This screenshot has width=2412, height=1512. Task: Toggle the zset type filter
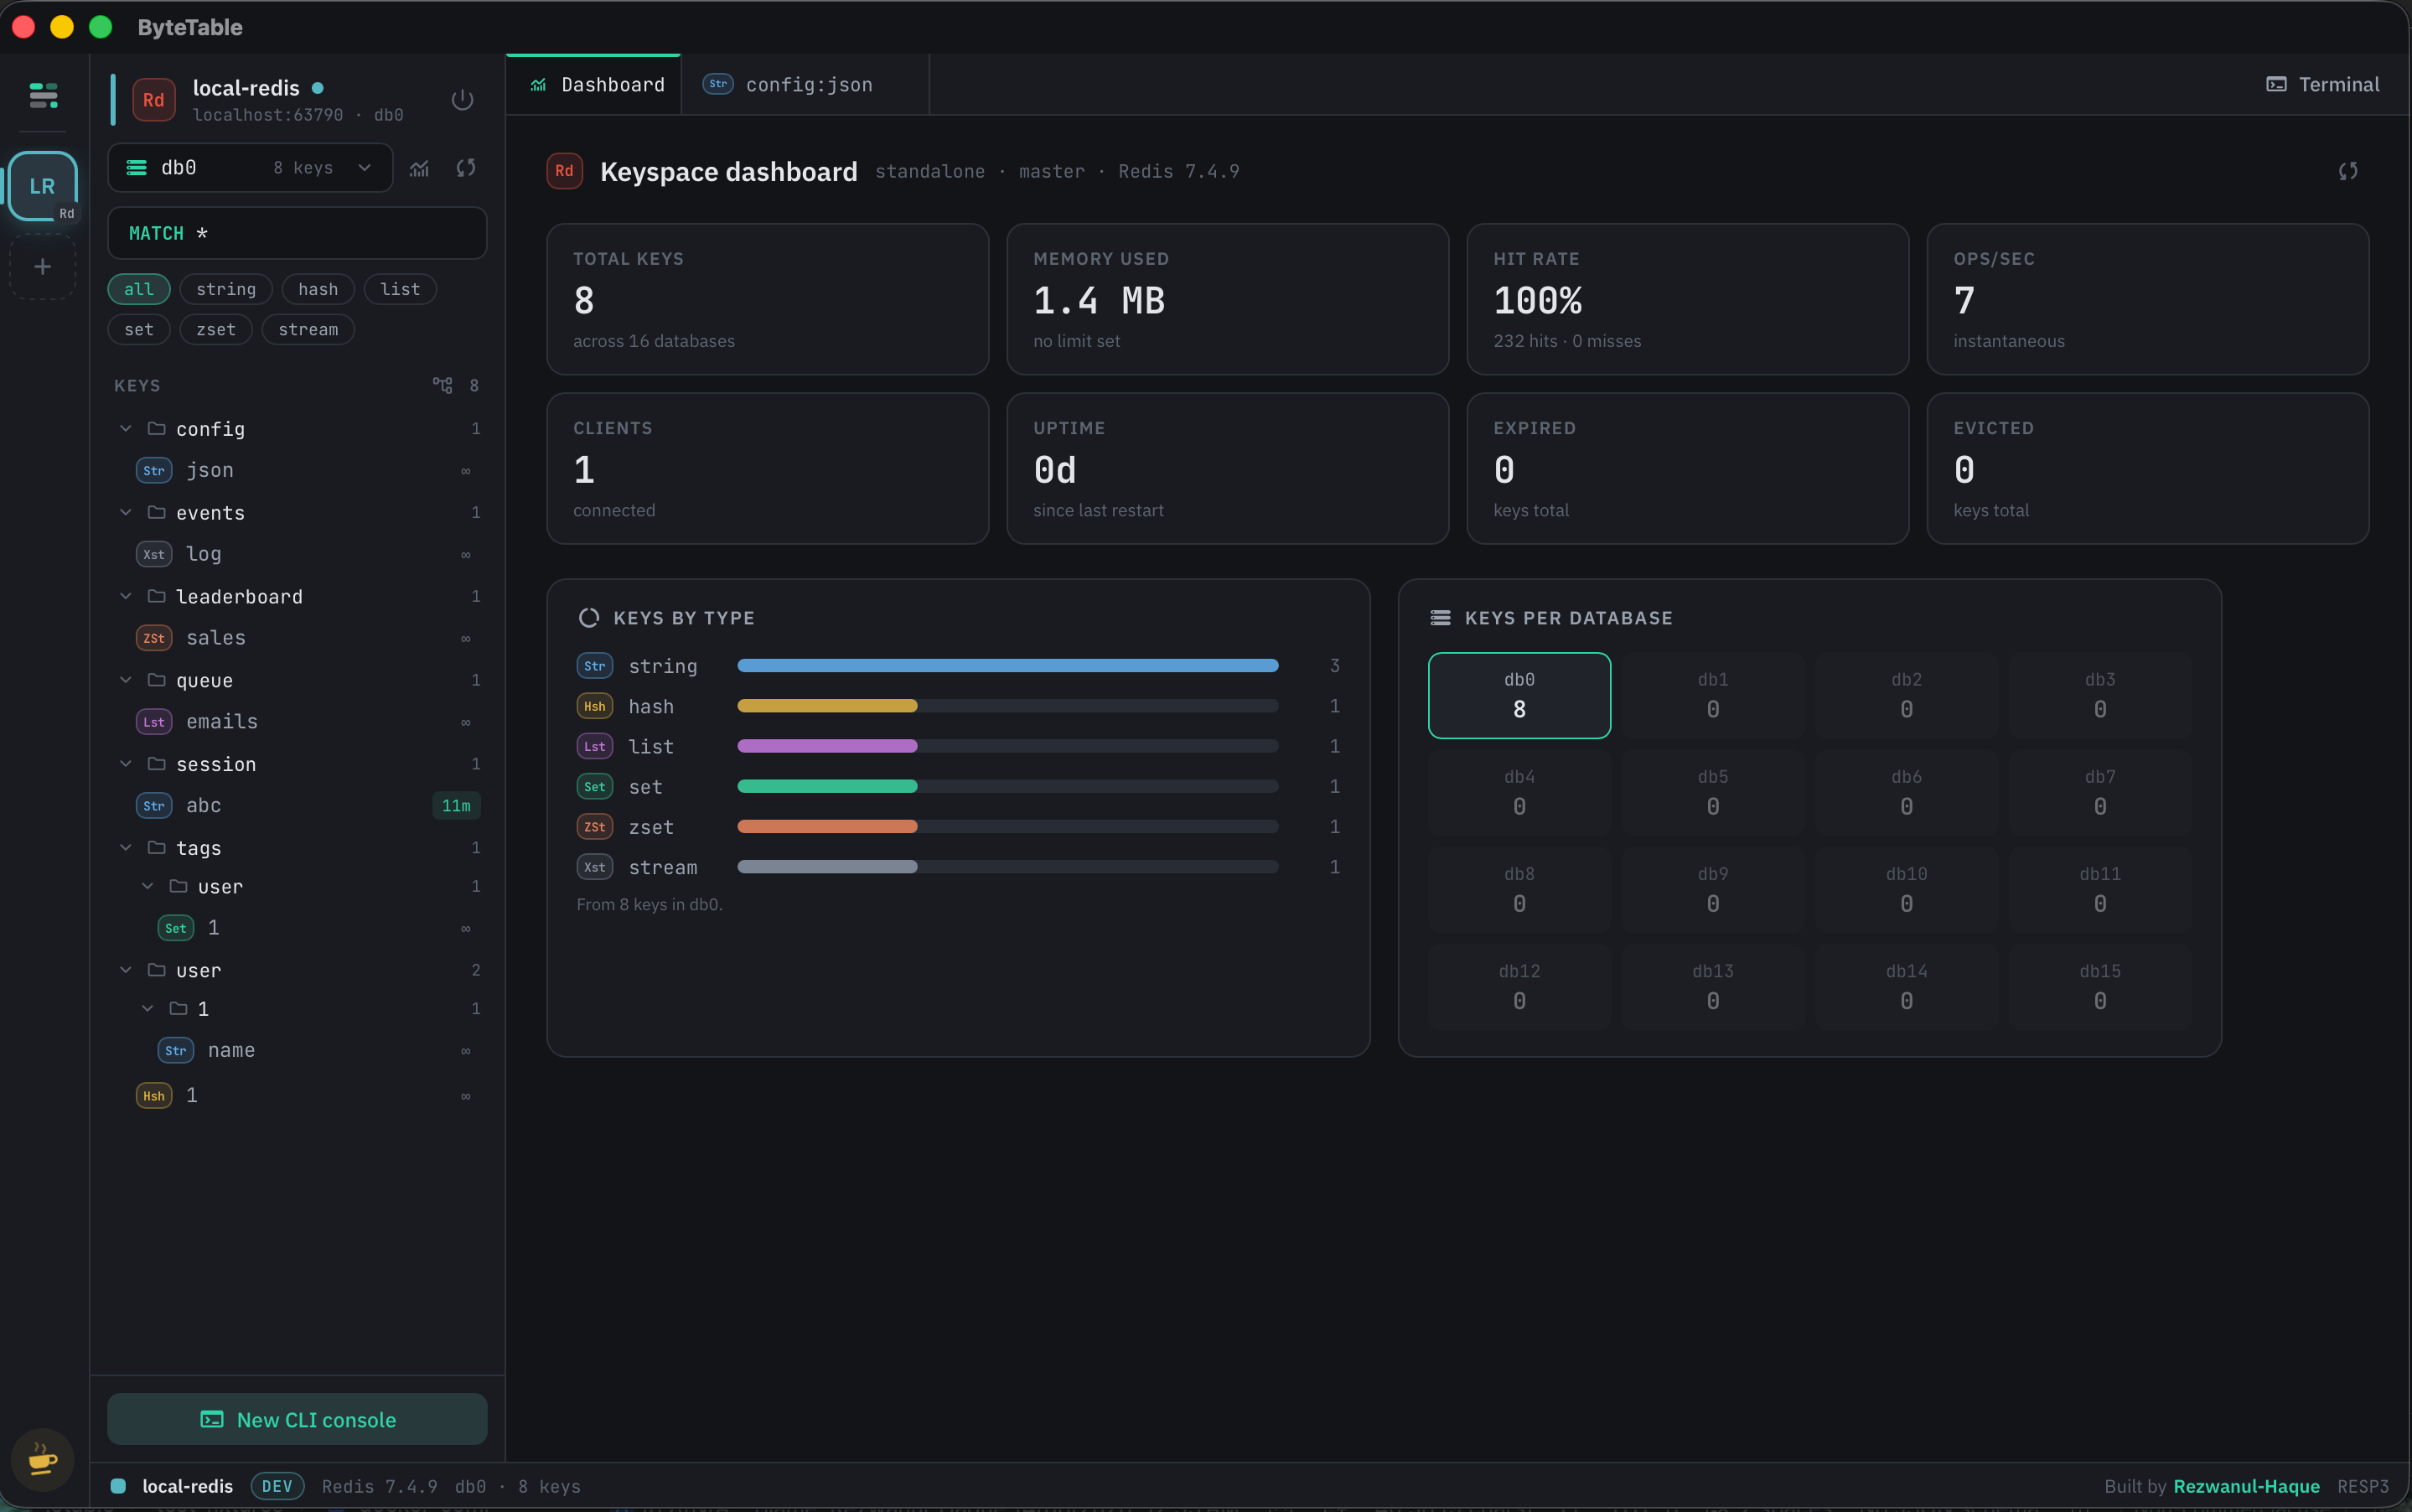coord(216,329)
